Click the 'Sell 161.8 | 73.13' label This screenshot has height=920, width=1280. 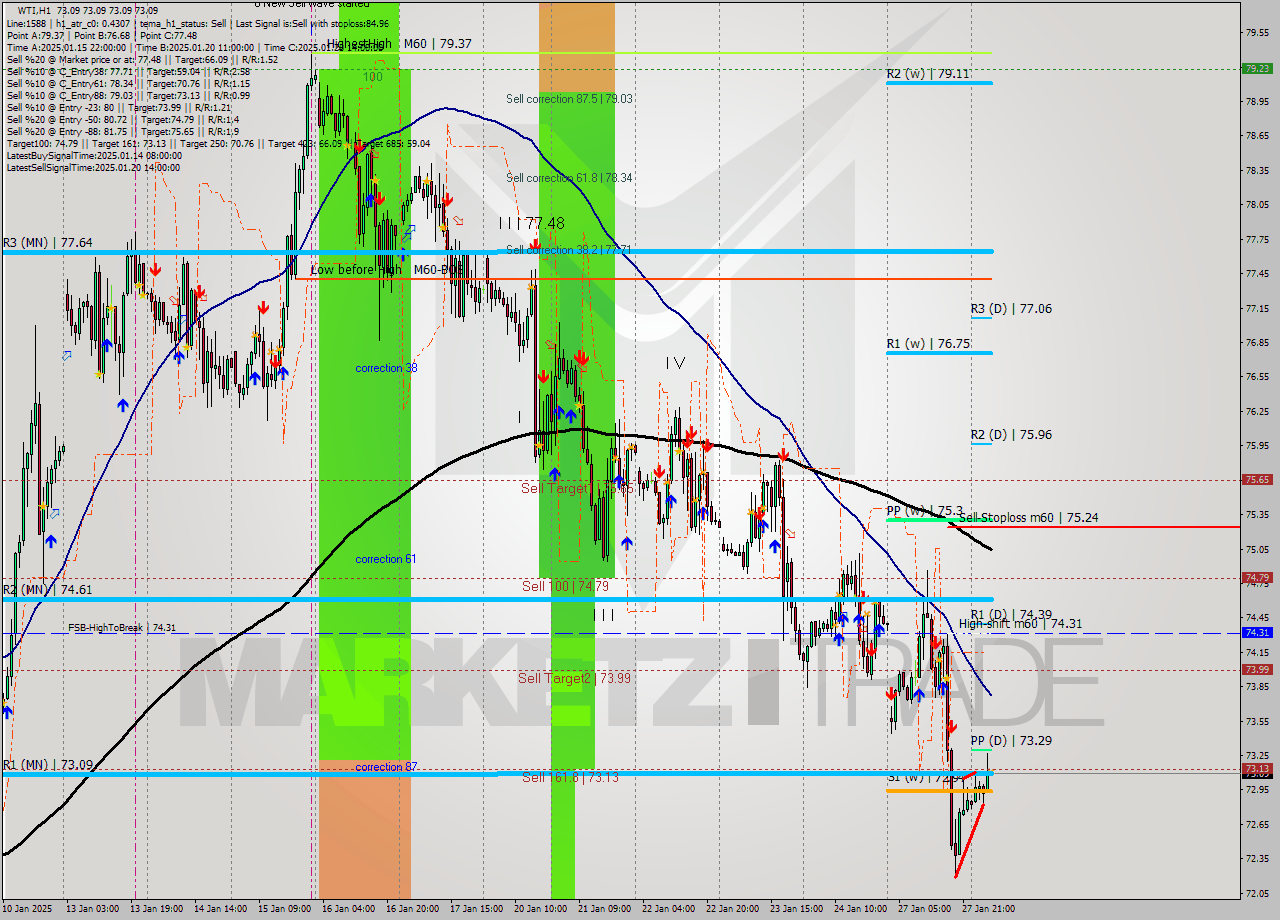pos(570,777)
